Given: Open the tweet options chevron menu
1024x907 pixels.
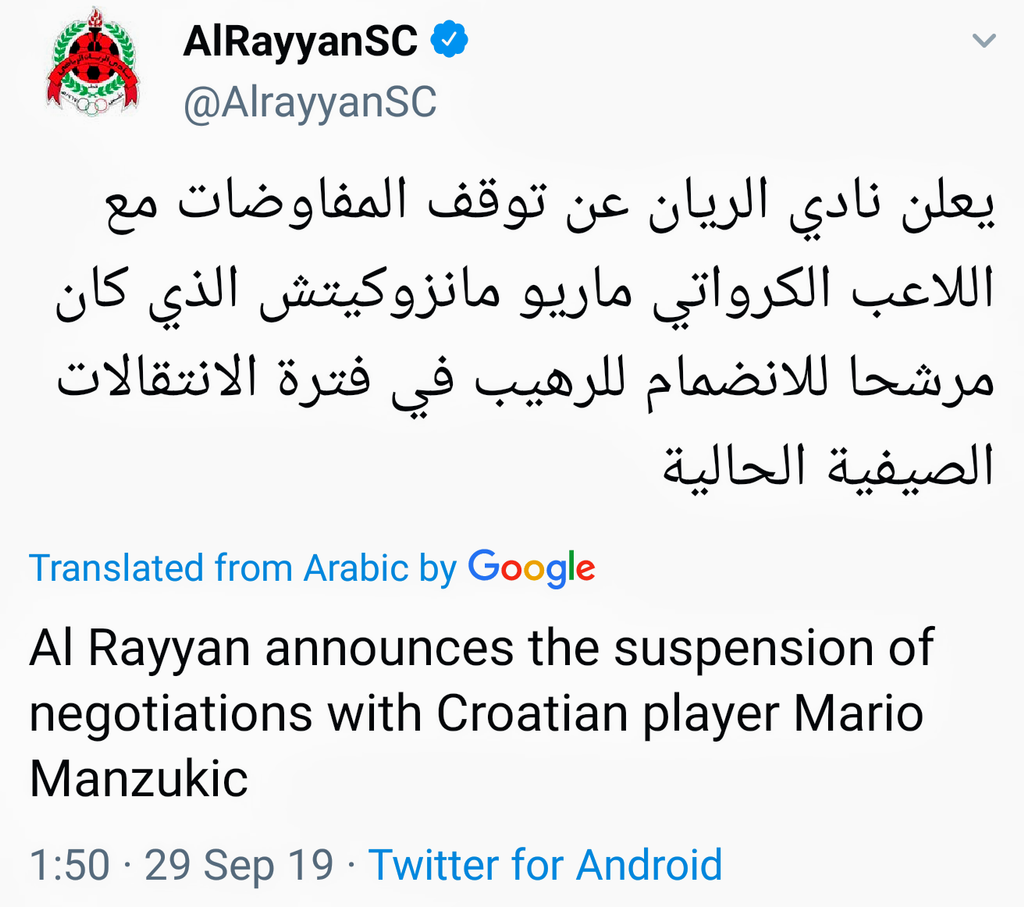Looking at the screenshot, I should 984,41.
